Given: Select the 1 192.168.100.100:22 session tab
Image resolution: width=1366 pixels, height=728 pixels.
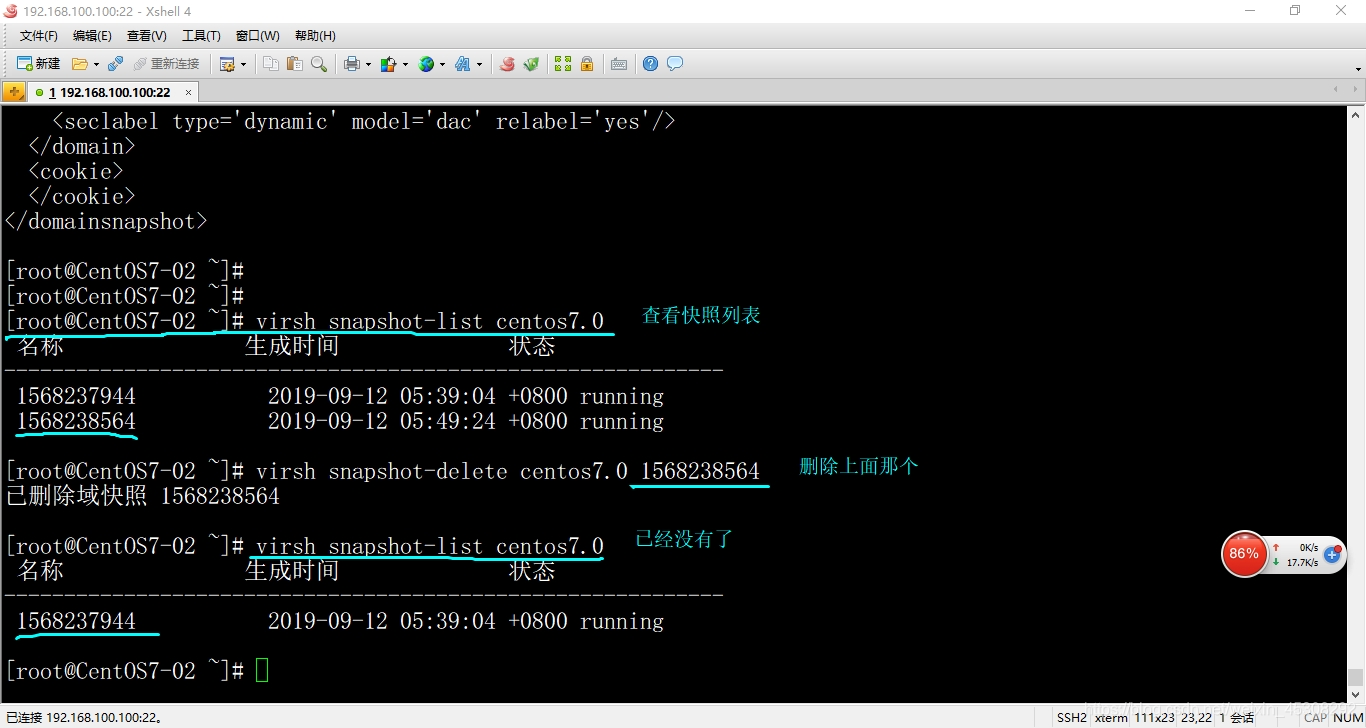Looking at the screenshot, I should [x=113, y=92].
